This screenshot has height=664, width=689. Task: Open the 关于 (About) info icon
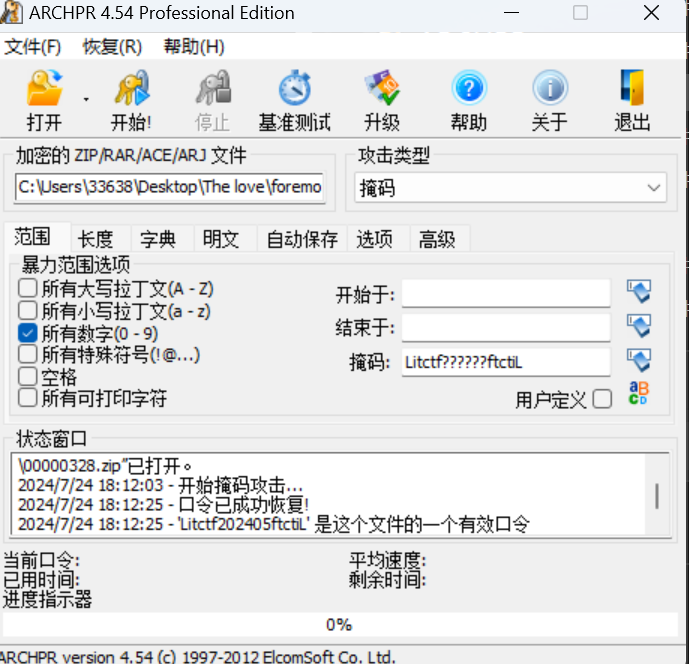click(x=550, y=87)
